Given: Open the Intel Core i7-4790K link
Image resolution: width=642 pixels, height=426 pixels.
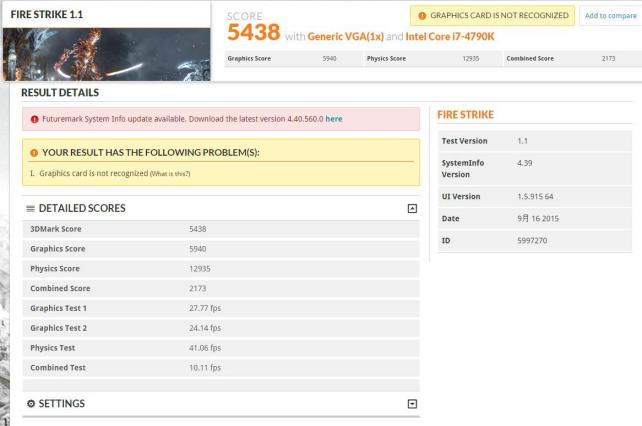Looking at the screenshot, I should [450, 36].
